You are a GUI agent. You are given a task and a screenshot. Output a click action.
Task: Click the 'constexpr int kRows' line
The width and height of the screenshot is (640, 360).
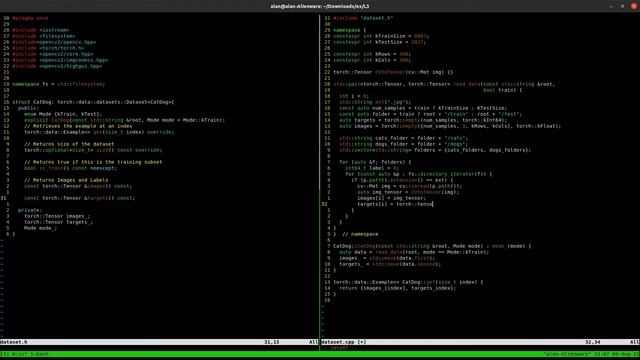[372, 54]
